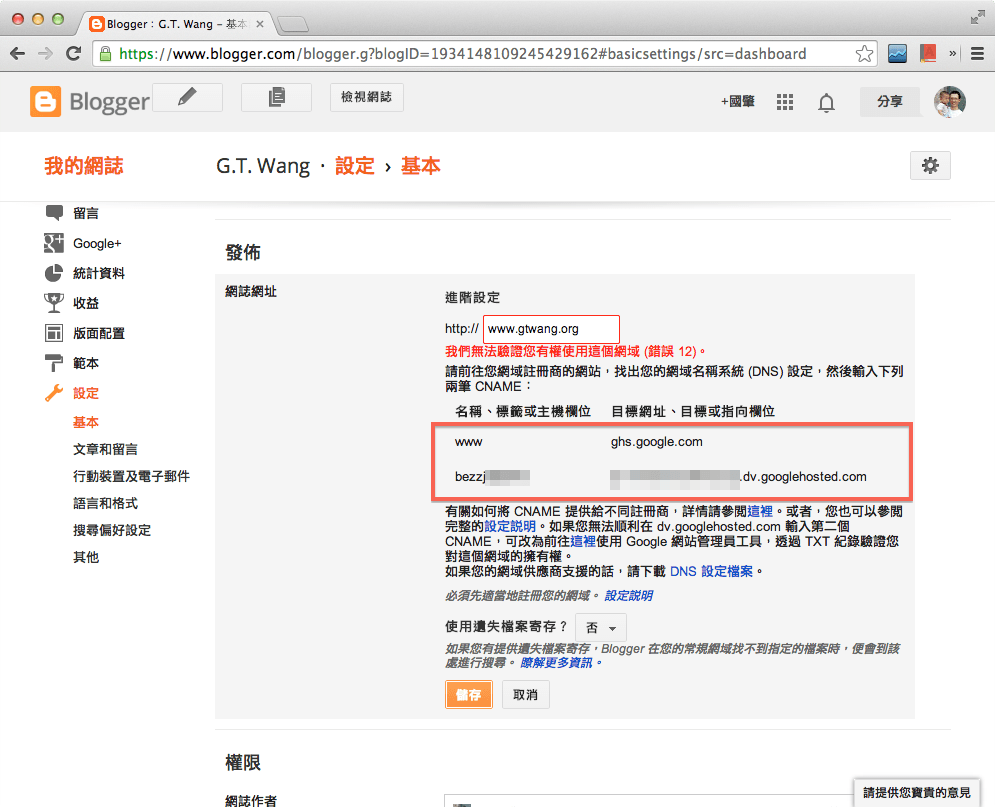The width and height of the screenshot is (995, 807).
Task: Open the post list icon beside the pencil
Action: 276,97
